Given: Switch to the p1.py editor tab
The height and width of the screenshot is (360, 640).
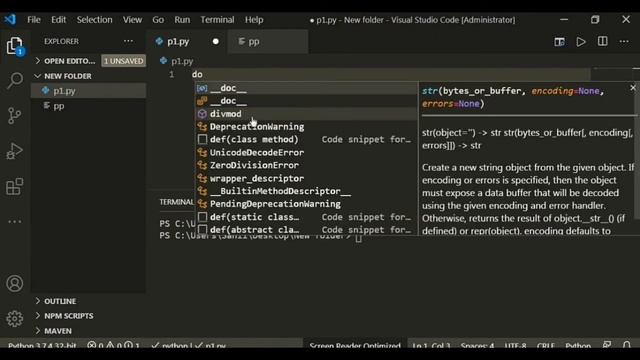Looking at the screenshot, I should (187, 41).
